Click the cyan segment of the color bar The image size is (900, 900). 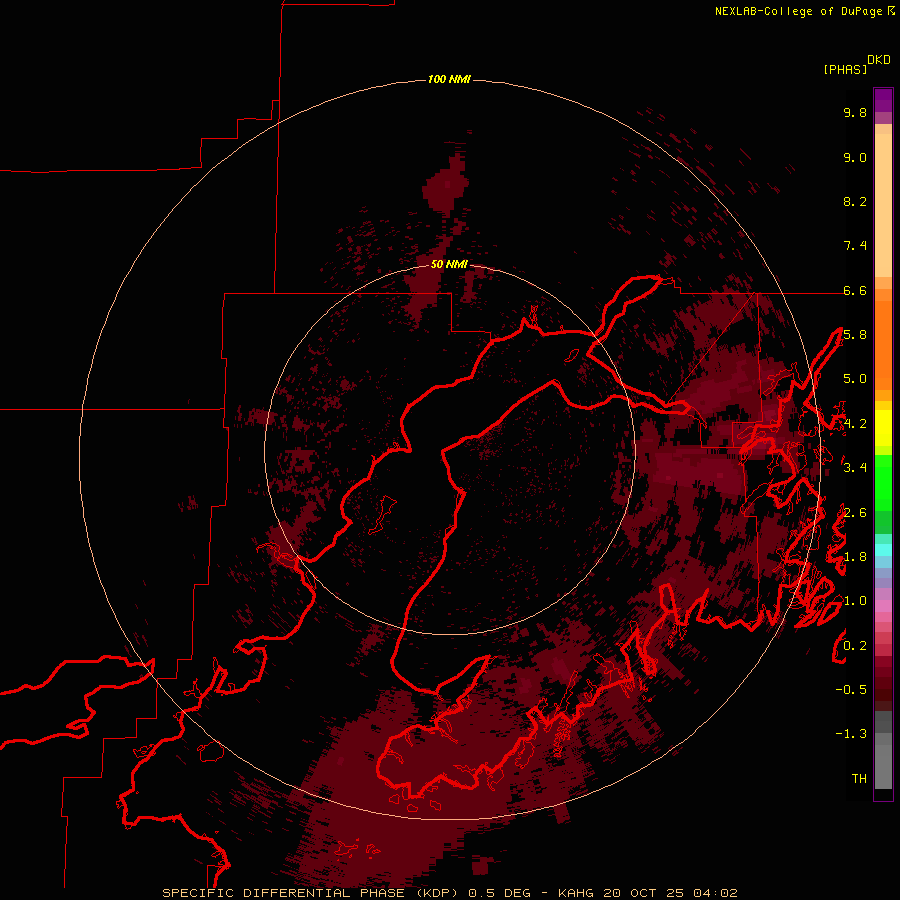coord(883,550)
